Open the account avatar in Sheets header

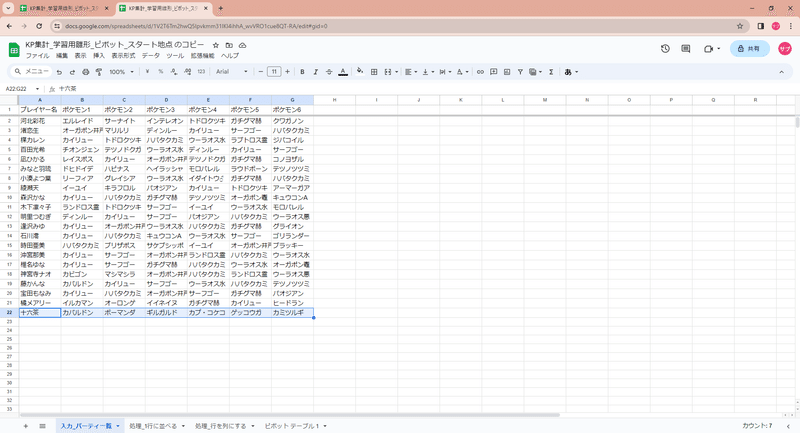click(x=784, y=48)
